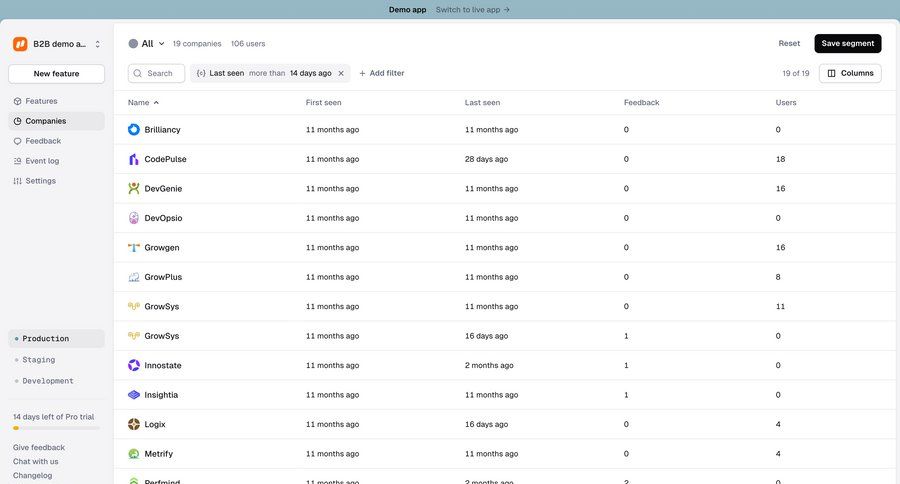Expand the All segment dropdown chevron

coord(161,44)
